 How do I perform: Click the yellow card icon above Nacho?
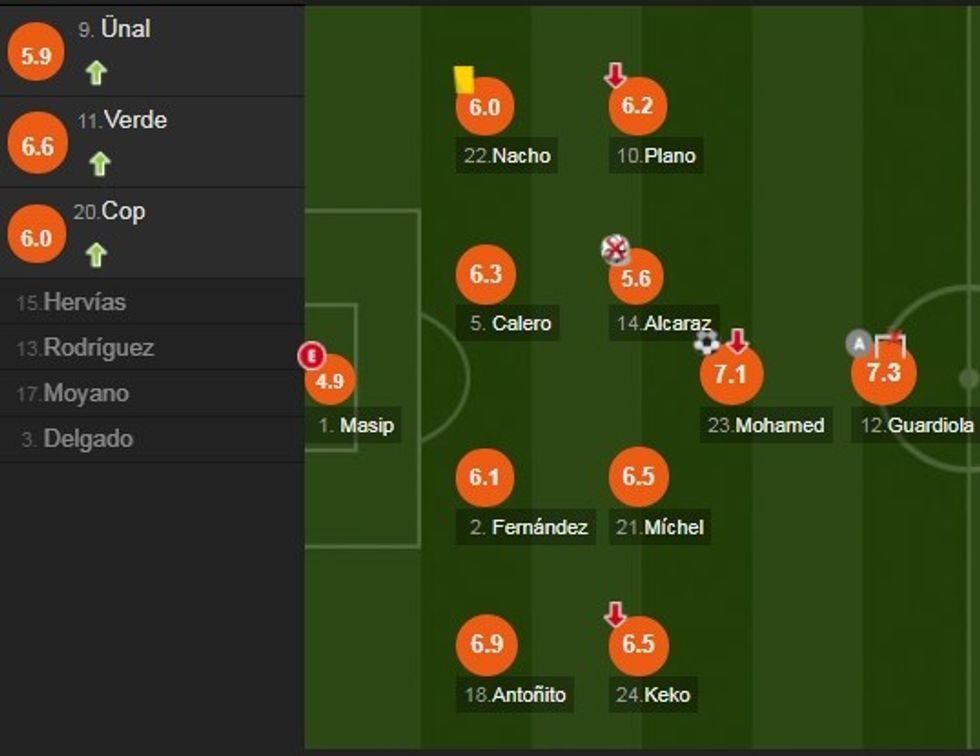[x=464, y=79]
